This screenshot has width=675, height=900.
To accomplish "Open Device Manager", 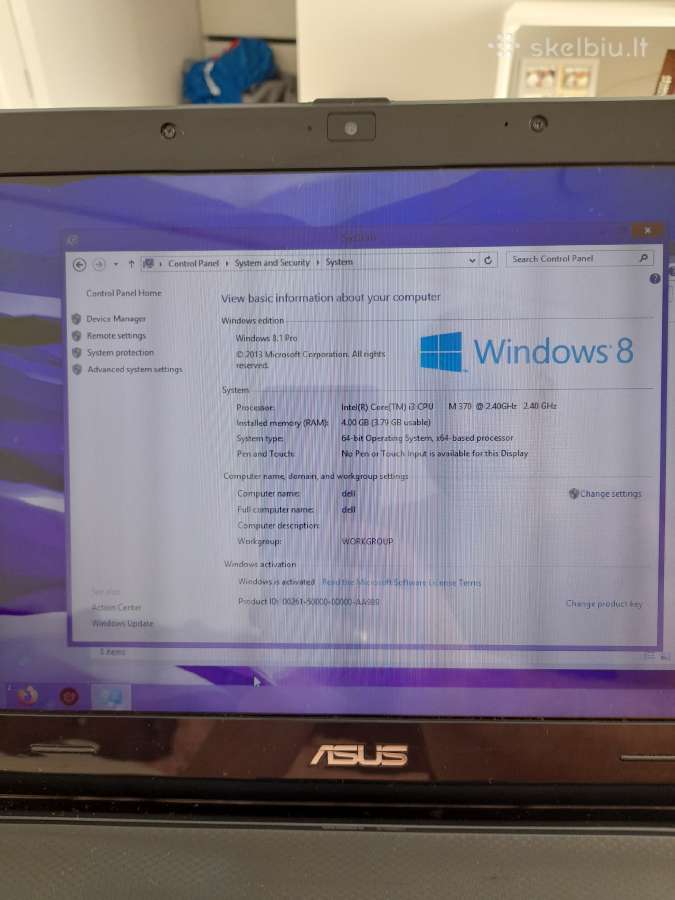I will [x=116, y=319].
